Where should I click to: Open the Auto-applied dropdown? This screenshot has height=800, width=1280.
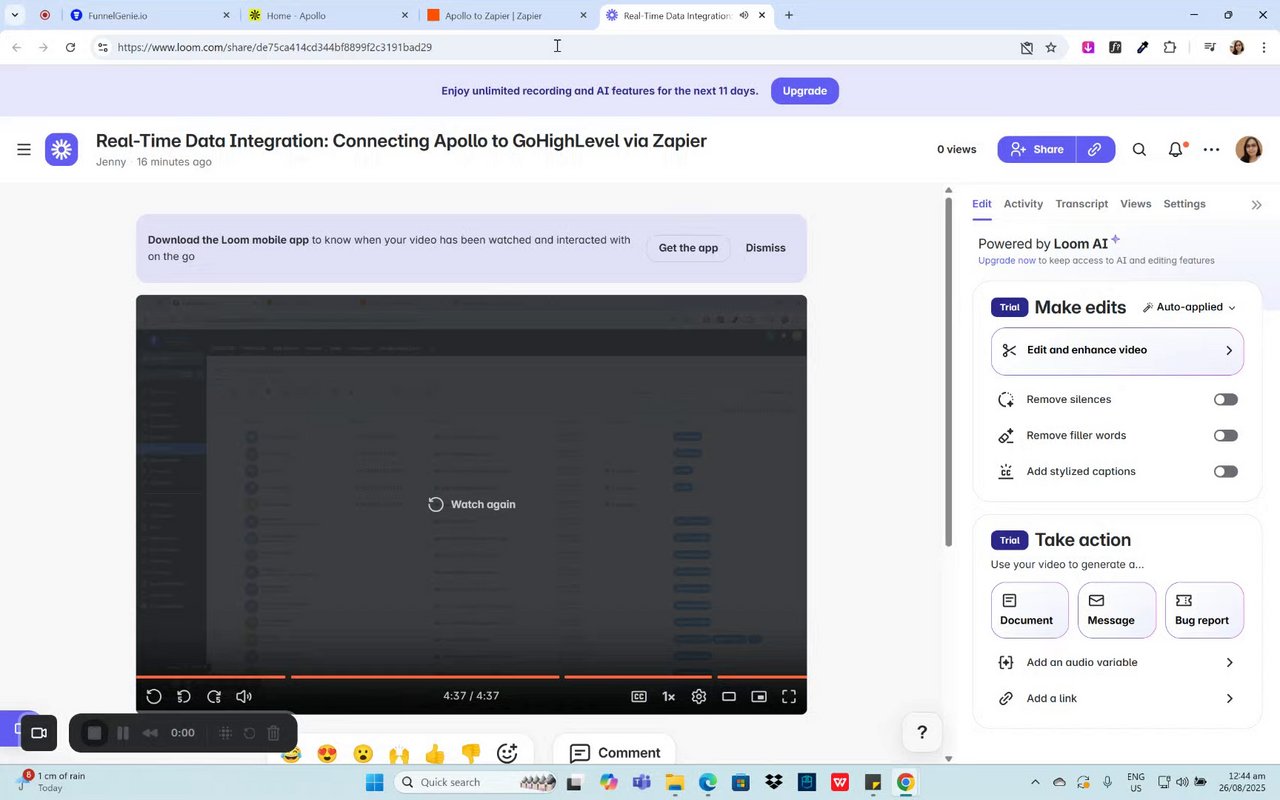1189,307
